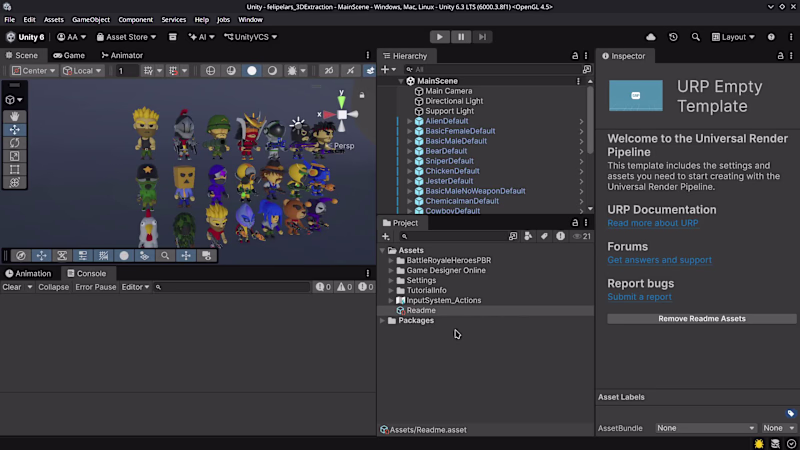Open the Assets menu
Screen dimensions: 800x450
tap(54, 19)
